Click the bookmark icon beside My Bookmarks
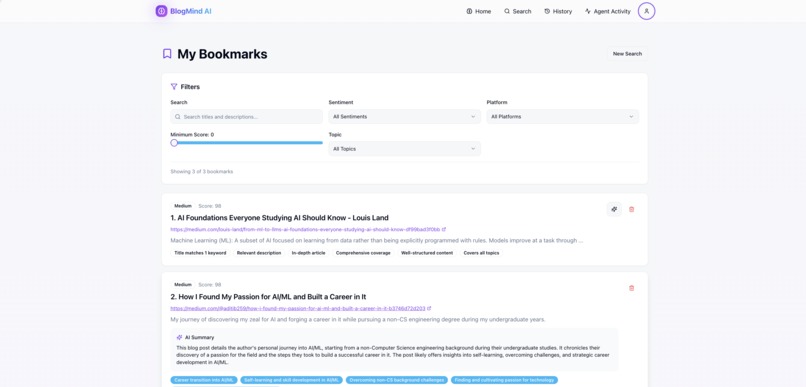This screenshot has height=387, width=806. (x=167, y=53)
